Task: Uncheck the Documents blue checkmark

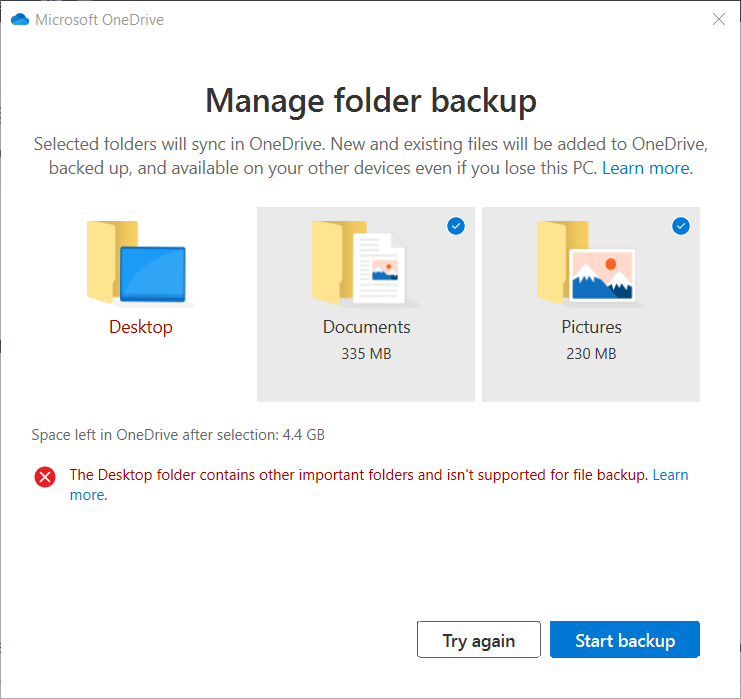Action: pyautogui.click(x=456, y=226)
